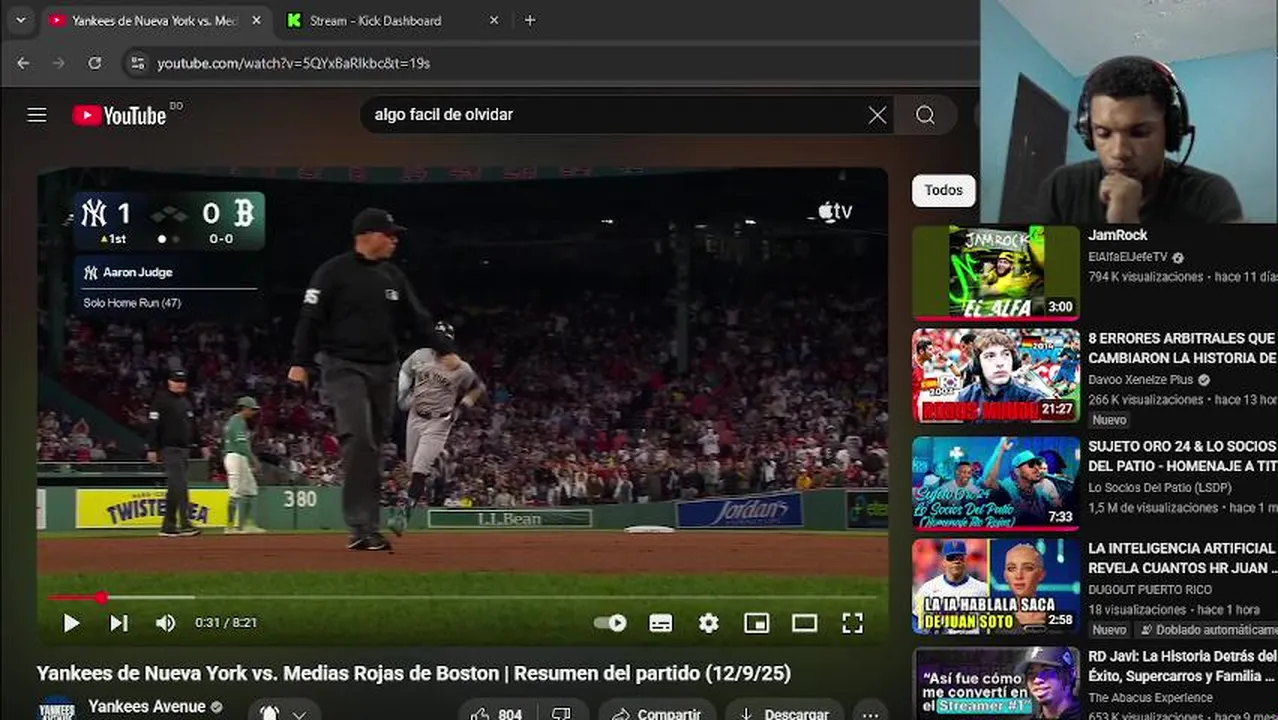The height and width of the screenshot is (720, 1278).
Task: Open the Yankees Avenue channel avatar
Action: pyautogui.click(x=57, y=708)
